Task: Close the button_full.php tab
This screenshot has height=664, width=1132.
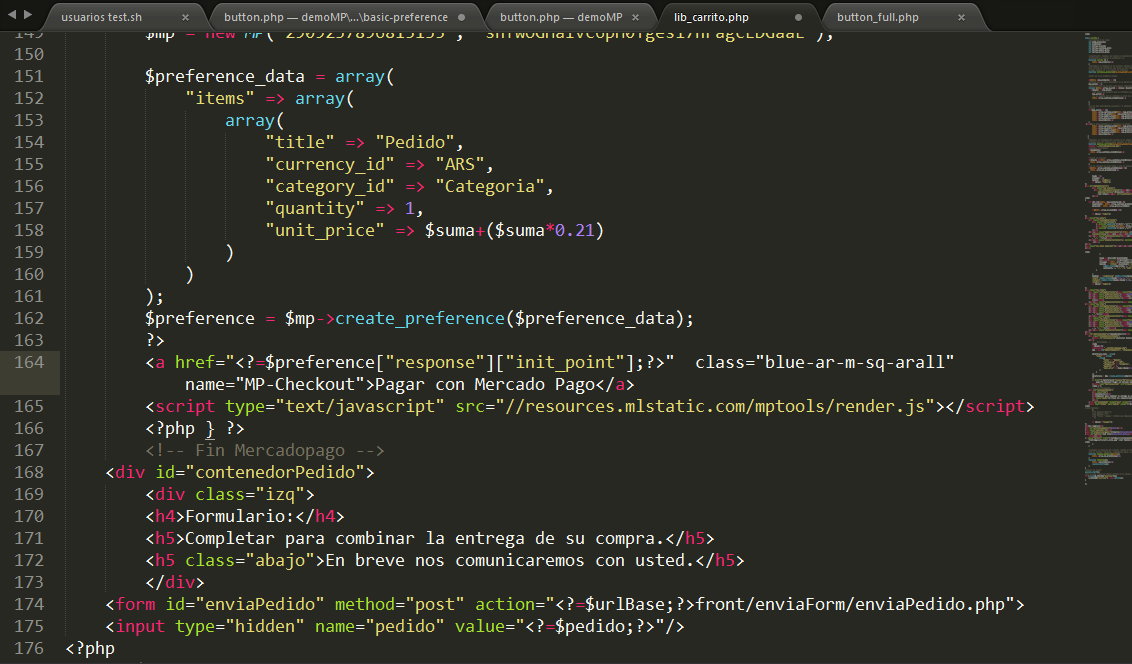Action: [962, 17]
